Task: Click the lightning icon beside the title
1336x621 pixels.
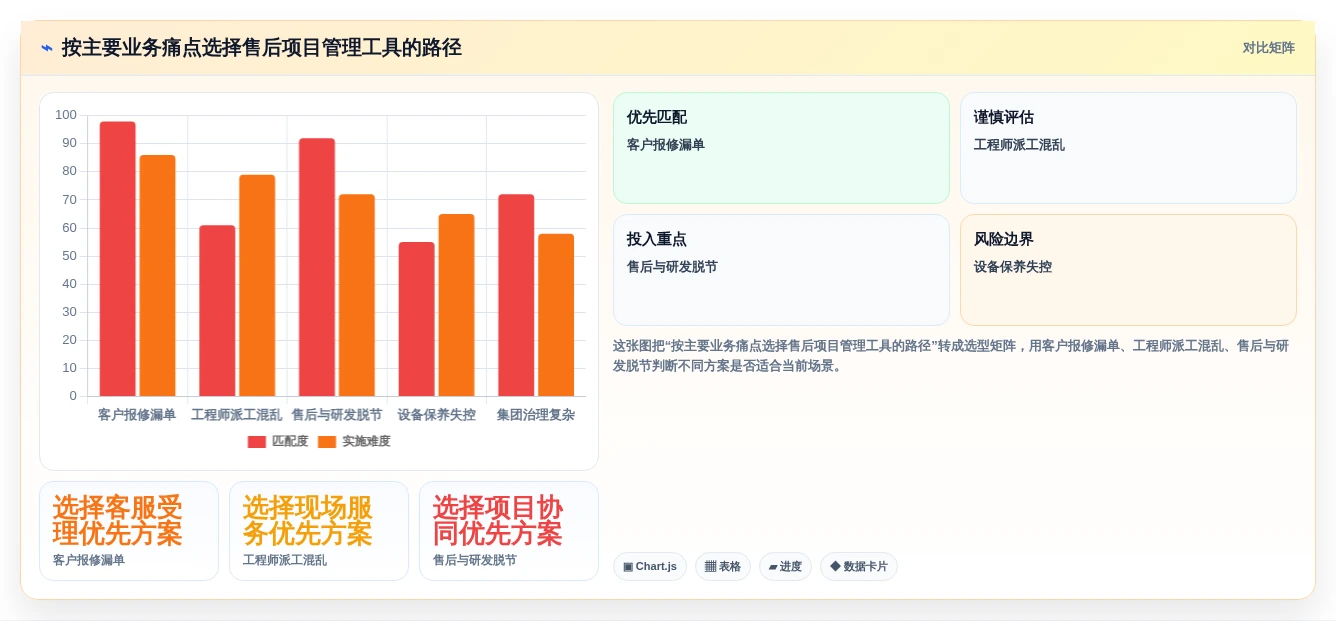Action: click(x=47, y=48)
